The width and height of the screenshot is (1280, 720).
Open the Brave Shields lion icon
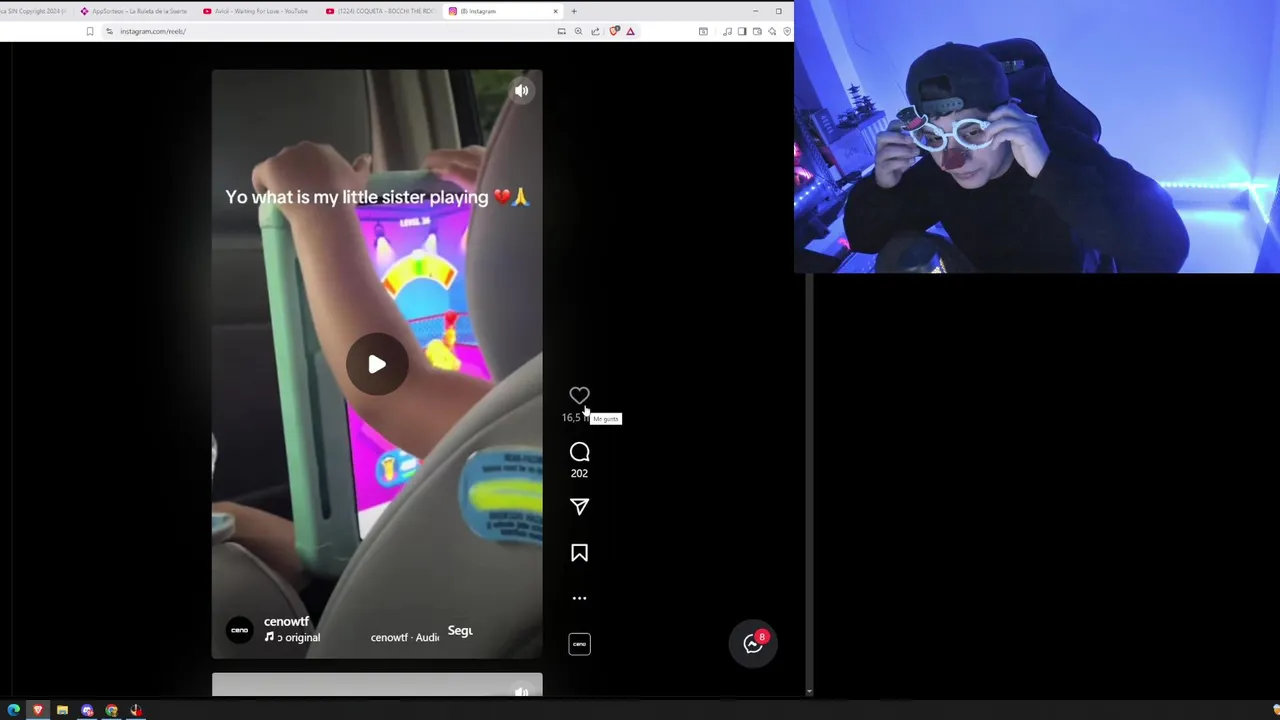coord(614,31)
